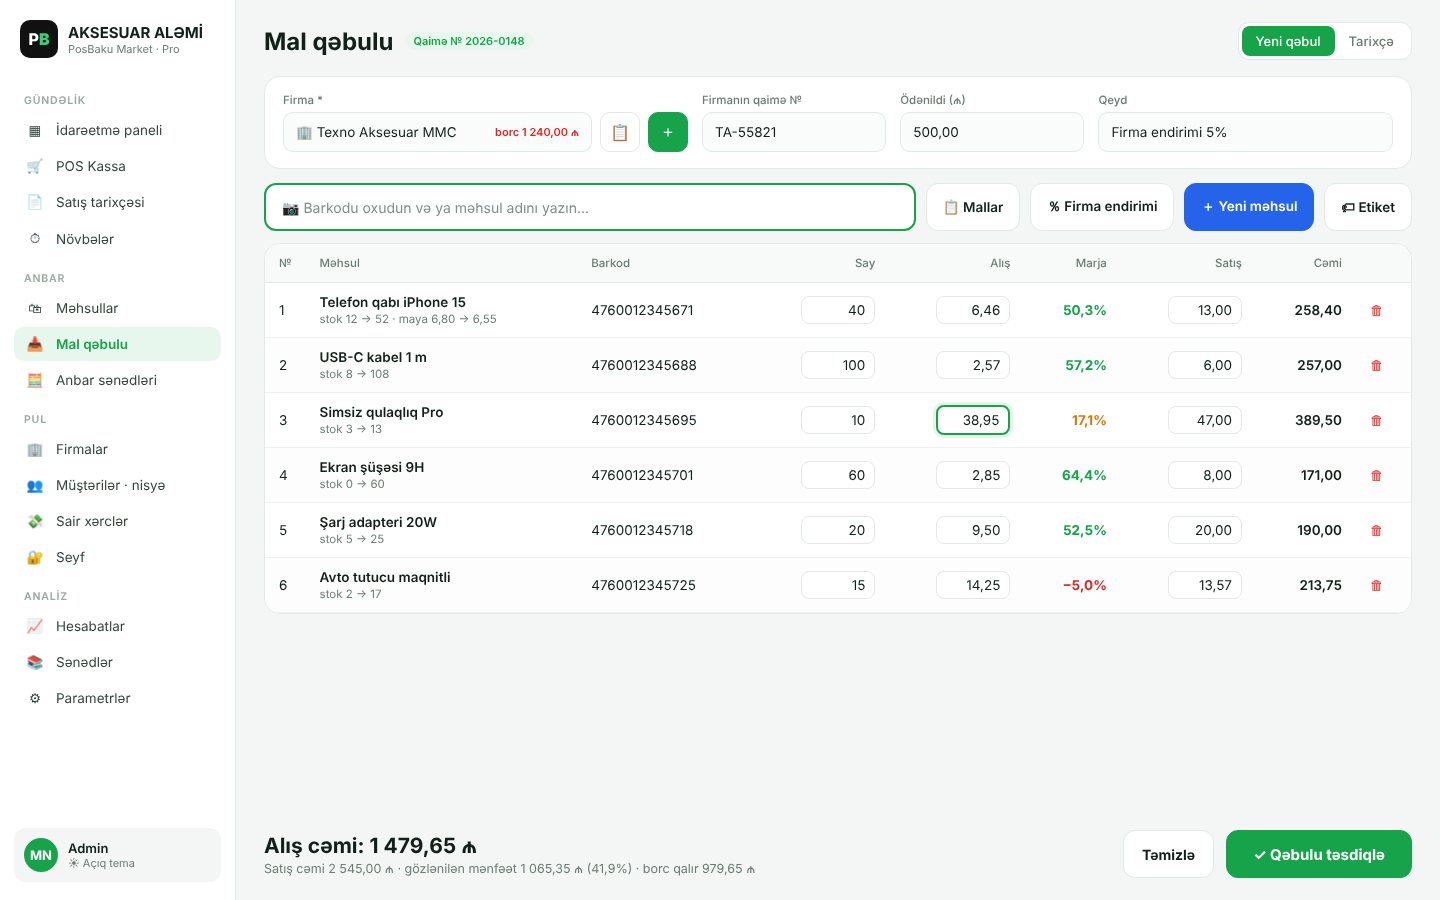Screen dimensions: 1440x900
Task: Click the Yeni məhsul button
Action: tap(1249, 207)
